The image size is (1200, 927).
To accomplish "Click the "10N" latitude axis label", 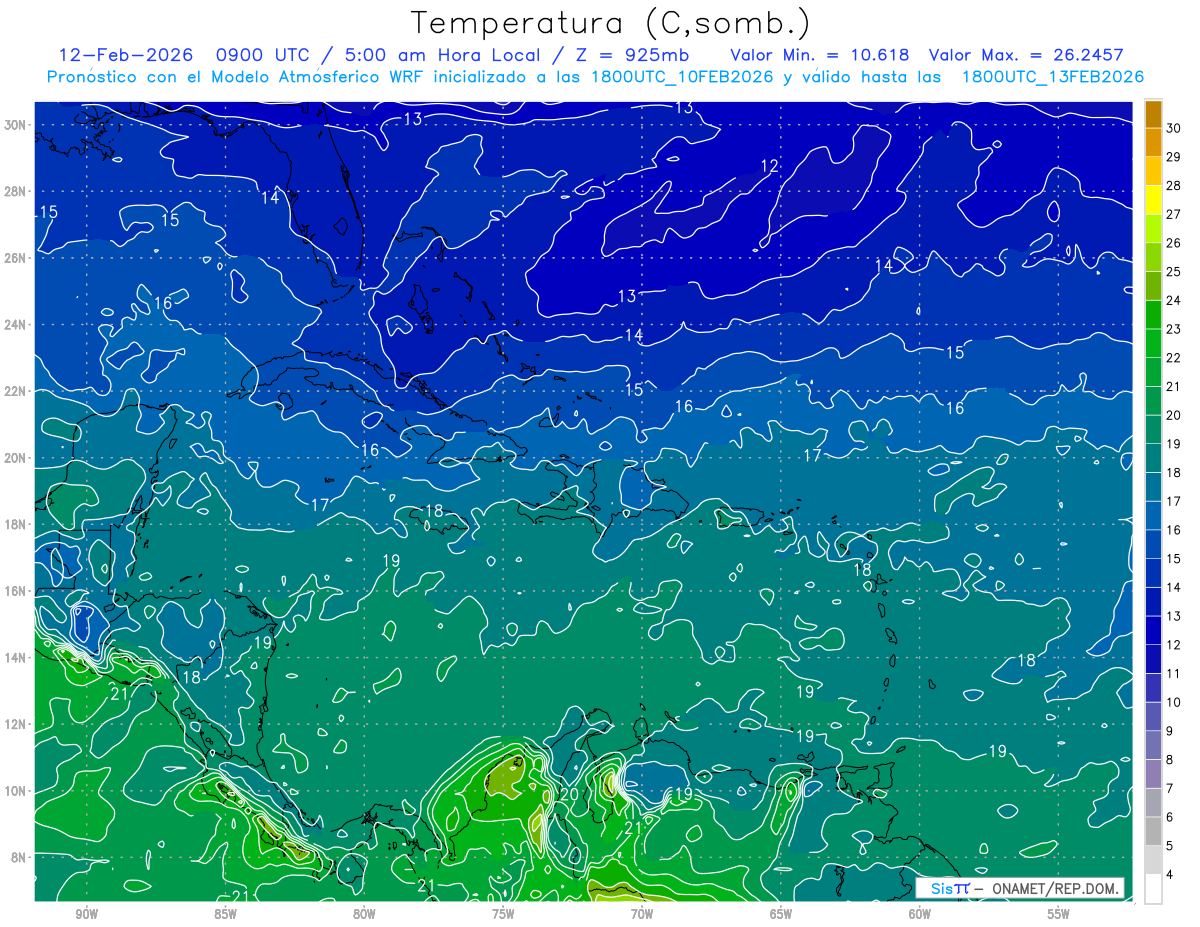I will (17, 791).
